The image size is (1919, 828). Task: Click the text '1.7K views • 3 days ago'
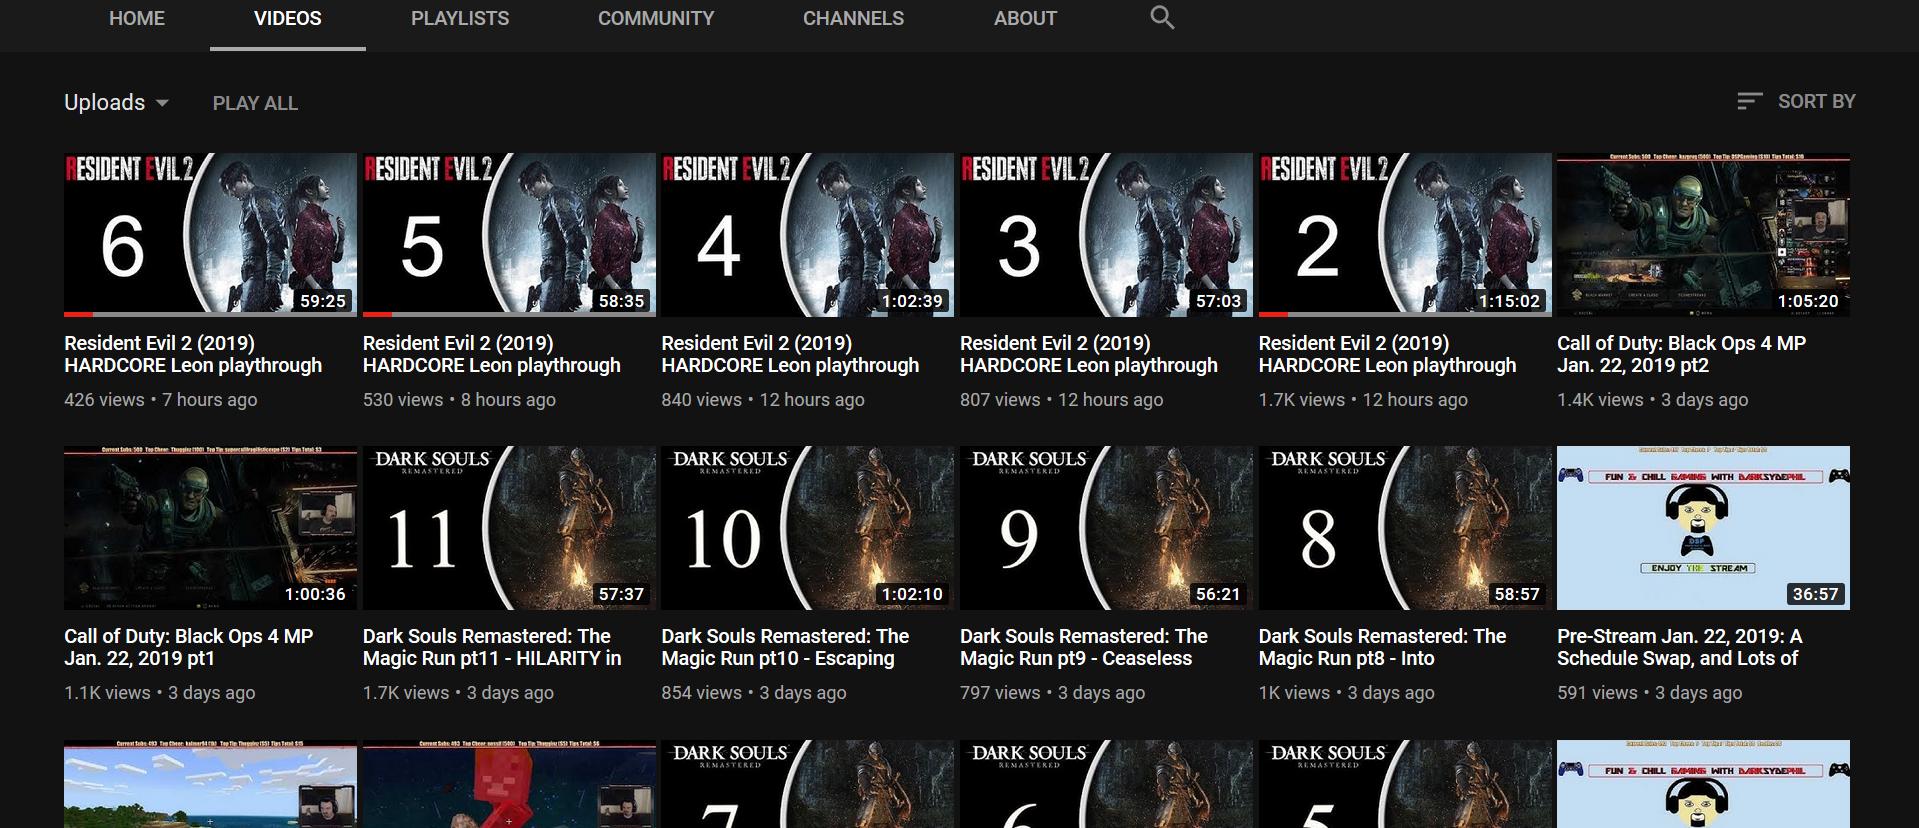(458, 692)
